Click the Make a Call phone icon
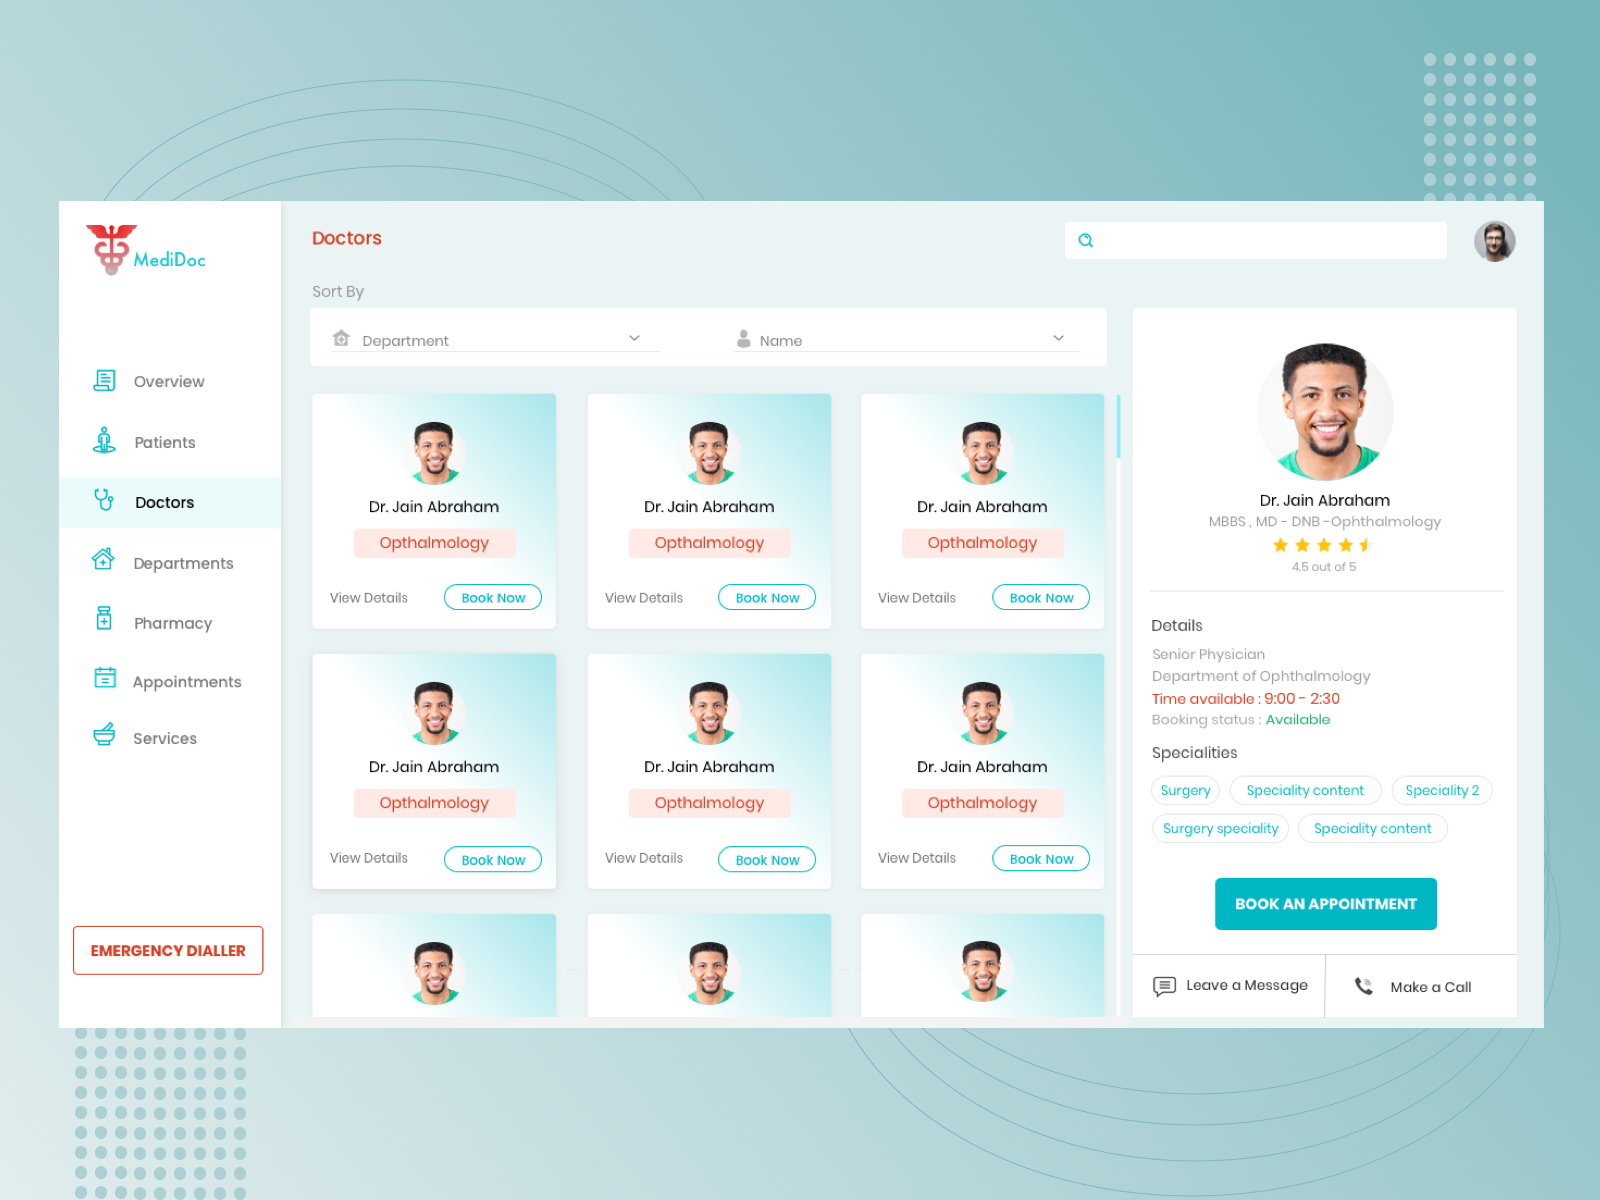Image resolution: width=1600 pixels, height=1200 pixels. [x=1361, y=986]
